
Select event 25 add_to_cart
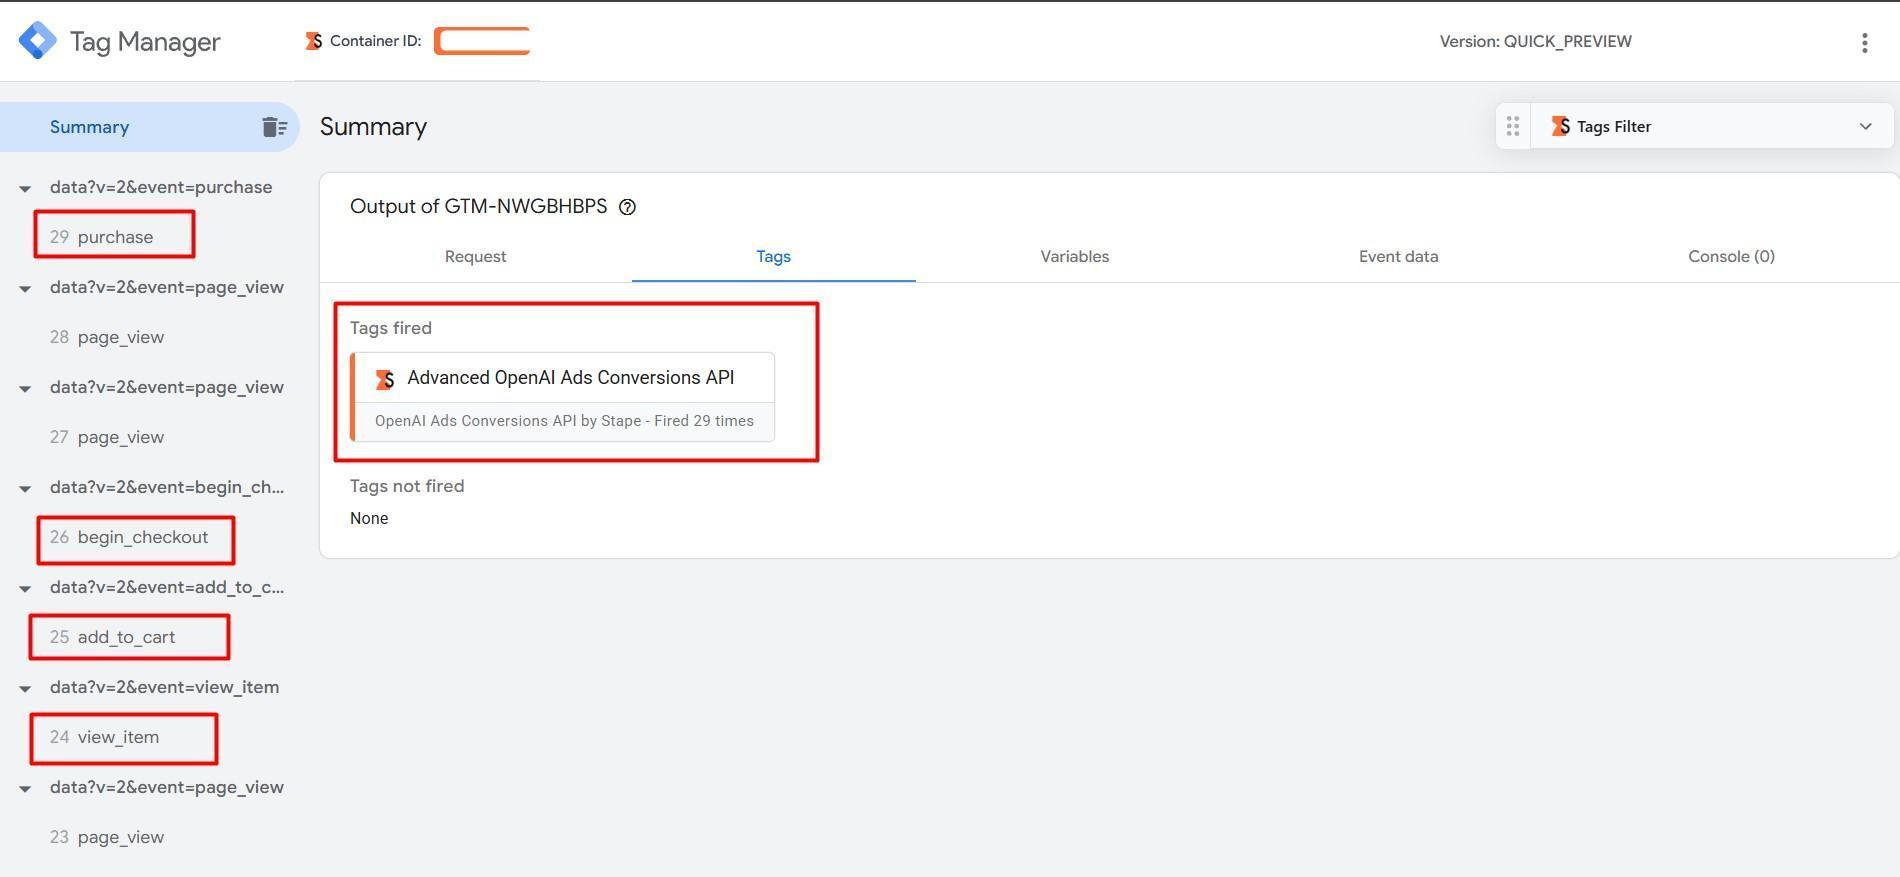pos(112,637)
